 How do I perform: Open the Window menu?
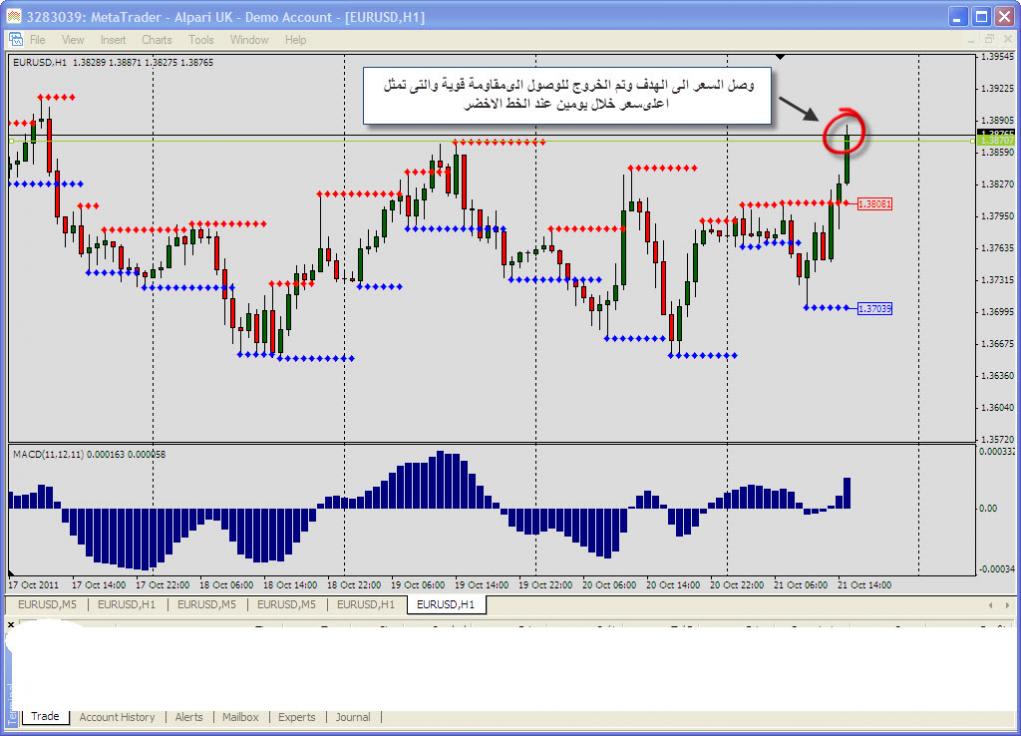click(249, 40)
